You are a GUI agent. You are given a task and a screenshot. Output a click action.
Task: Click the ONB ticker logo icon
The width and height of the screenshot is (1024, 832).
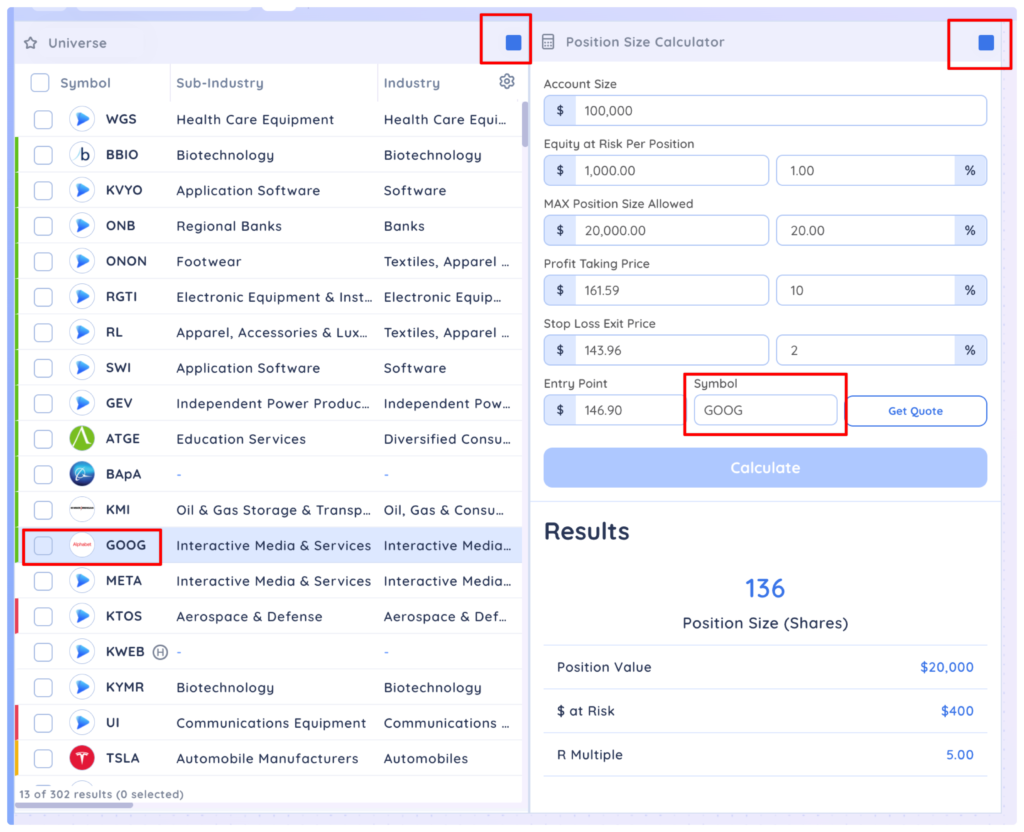click(82, 225)
